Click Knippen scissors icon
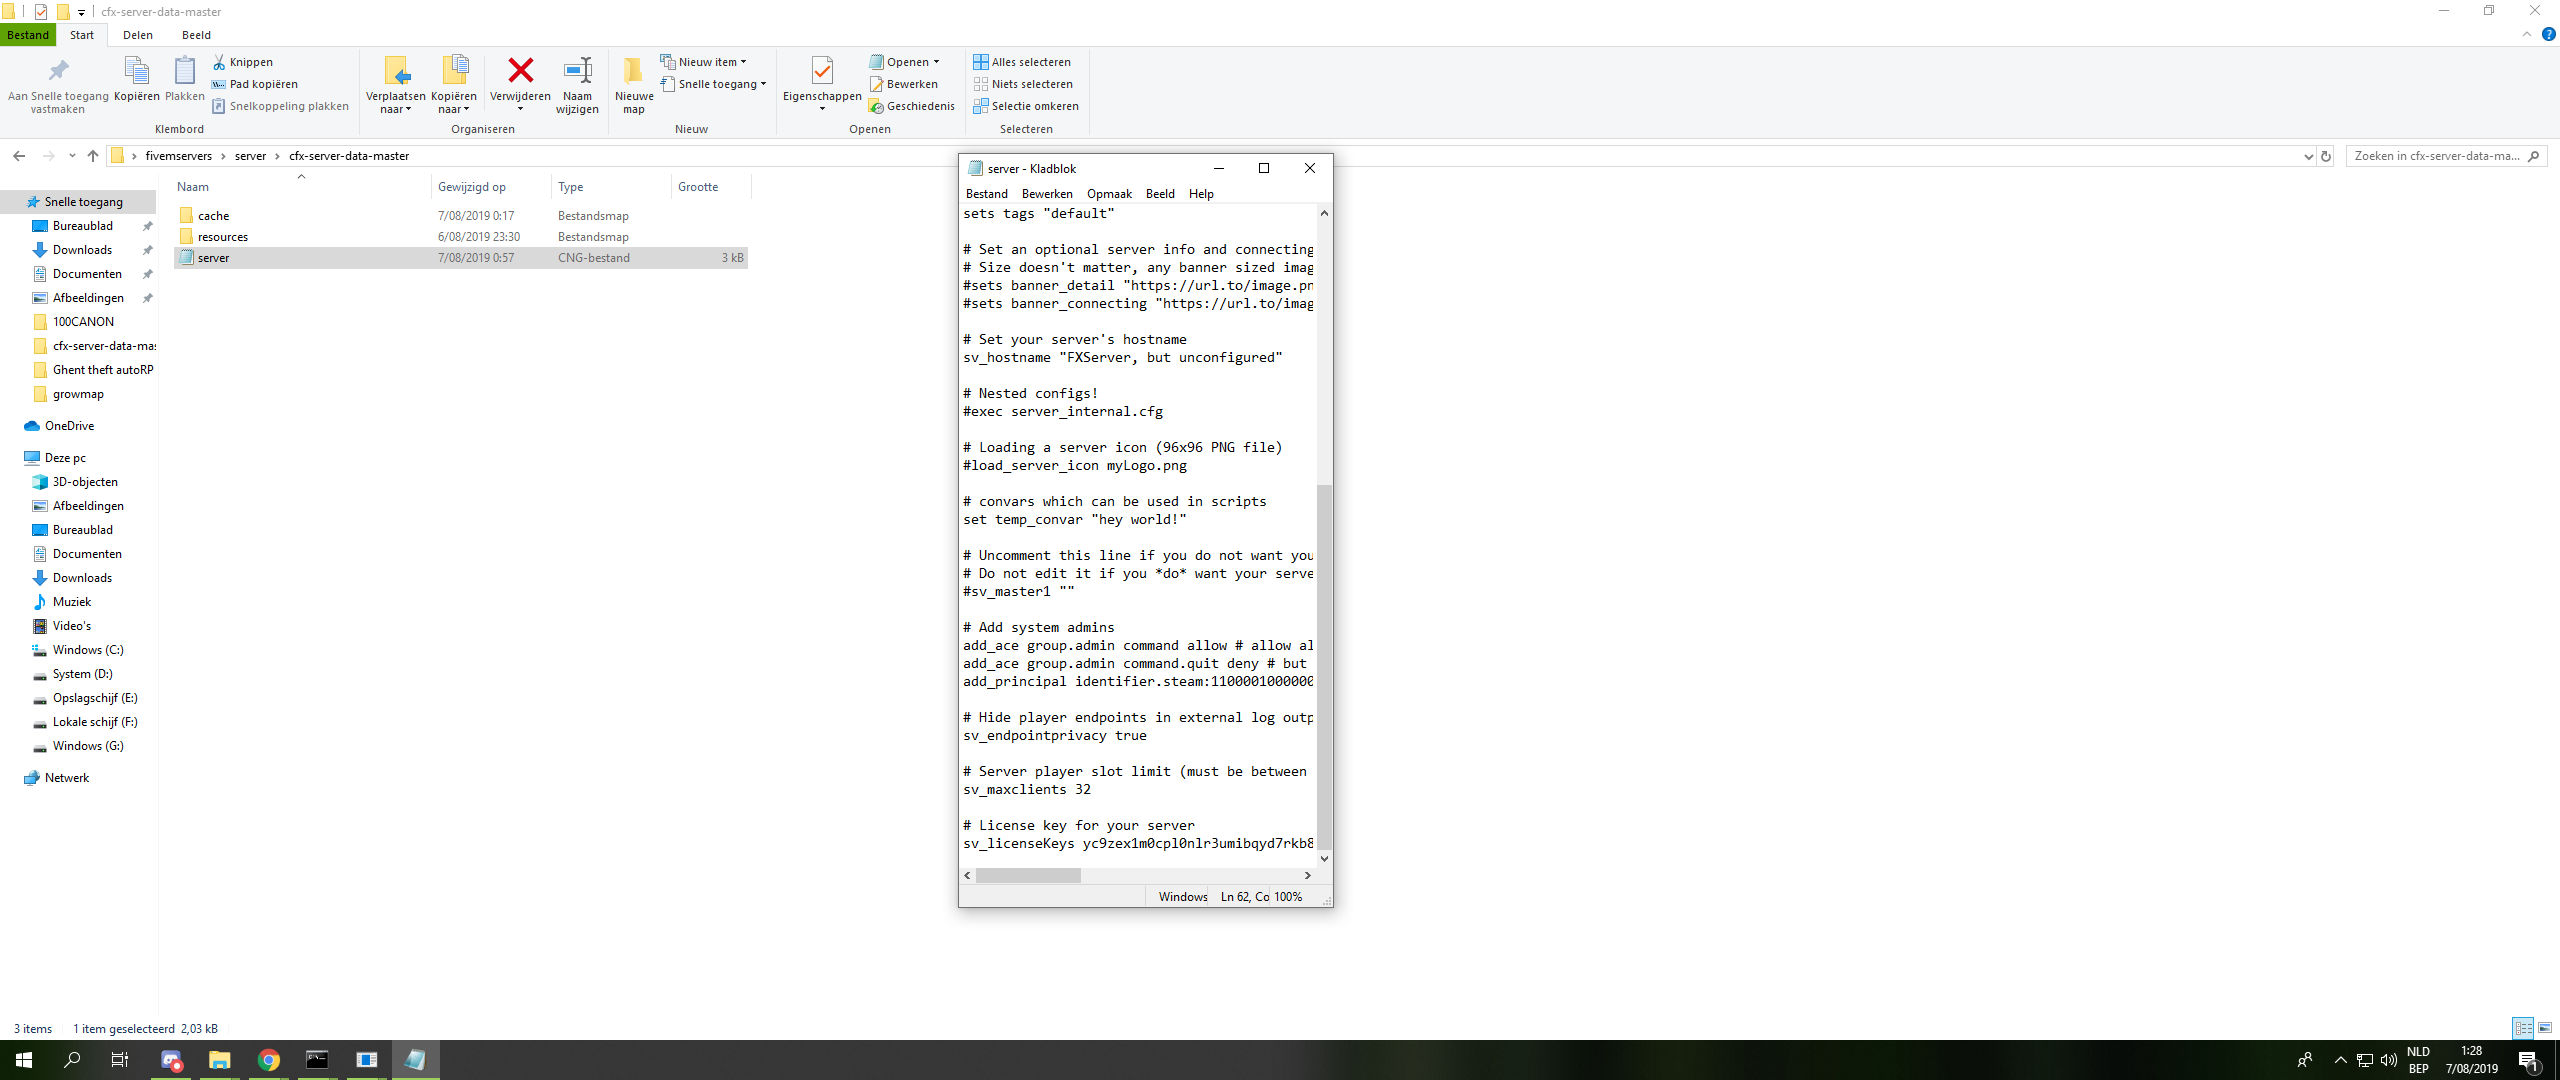The width and height of the screenshot is (2560, 1080). click(x=219, y=62)
